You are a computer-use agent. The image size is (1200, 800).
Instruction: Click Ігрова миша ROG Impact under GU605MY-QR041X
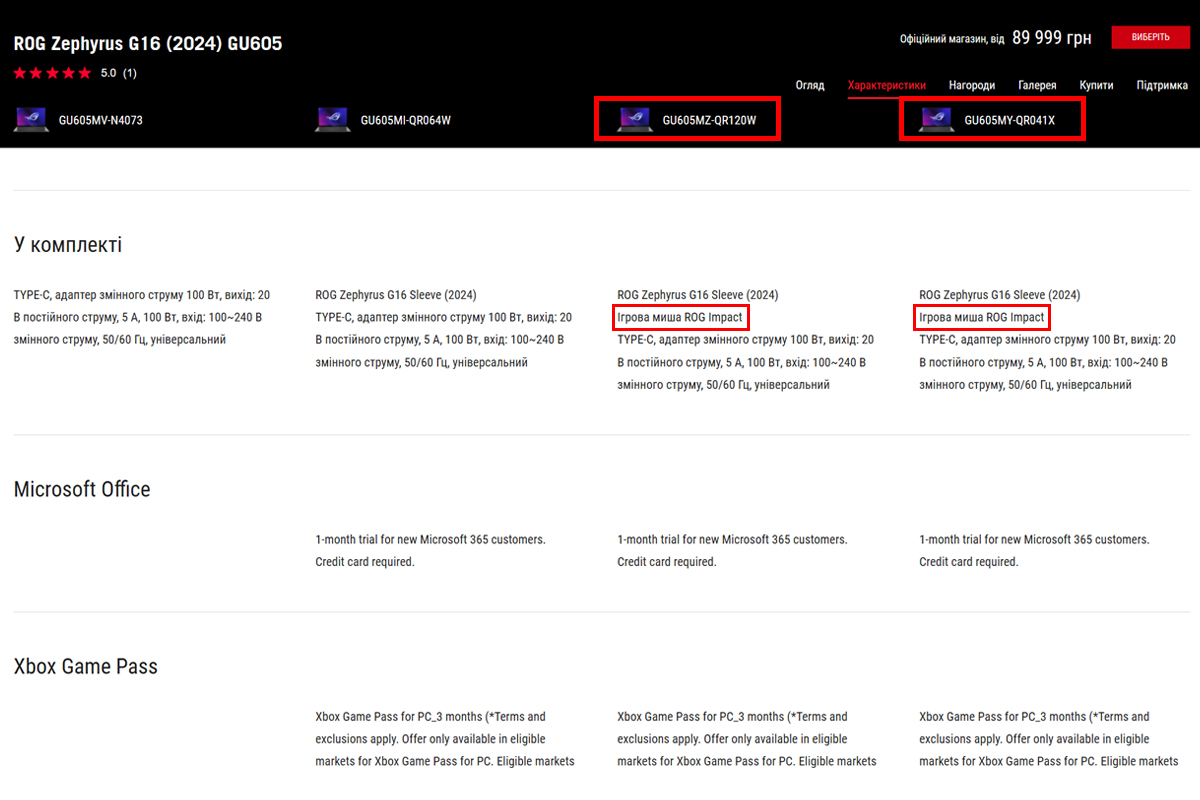click(x=982, y=317)
